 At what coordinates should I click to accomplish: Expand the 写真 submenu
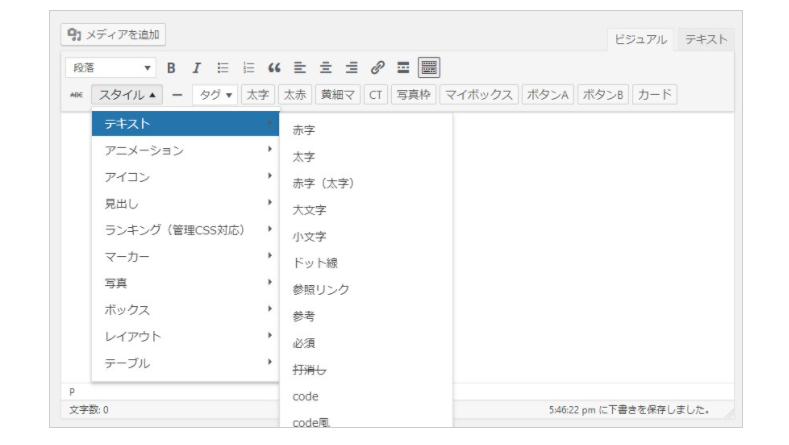tap(185, 283)
